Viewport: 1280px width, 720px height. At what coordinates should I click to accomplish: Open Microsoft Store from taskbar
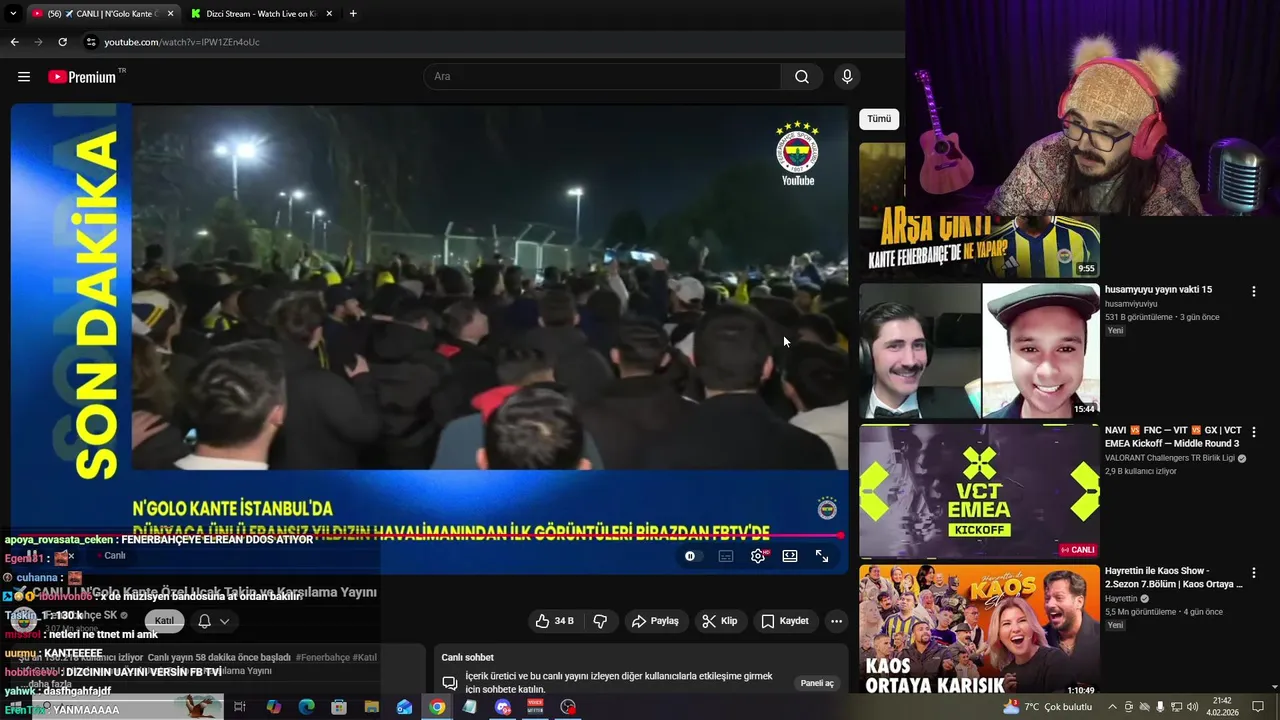click(339, 707)
